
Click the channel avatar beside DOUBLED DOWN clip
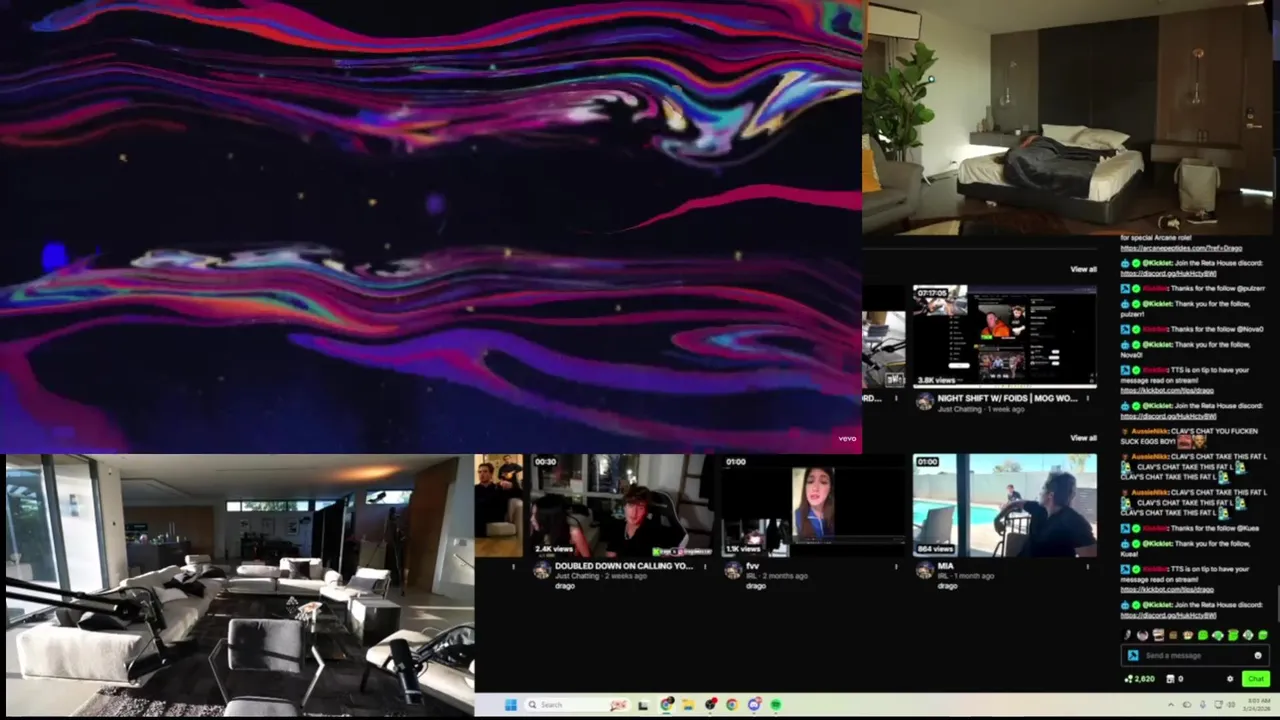pos(541,570)
